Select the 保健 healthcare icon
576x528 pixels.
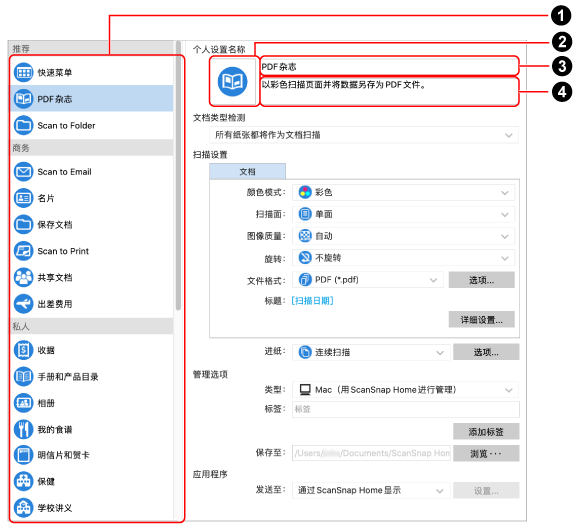tap(24, 481)
